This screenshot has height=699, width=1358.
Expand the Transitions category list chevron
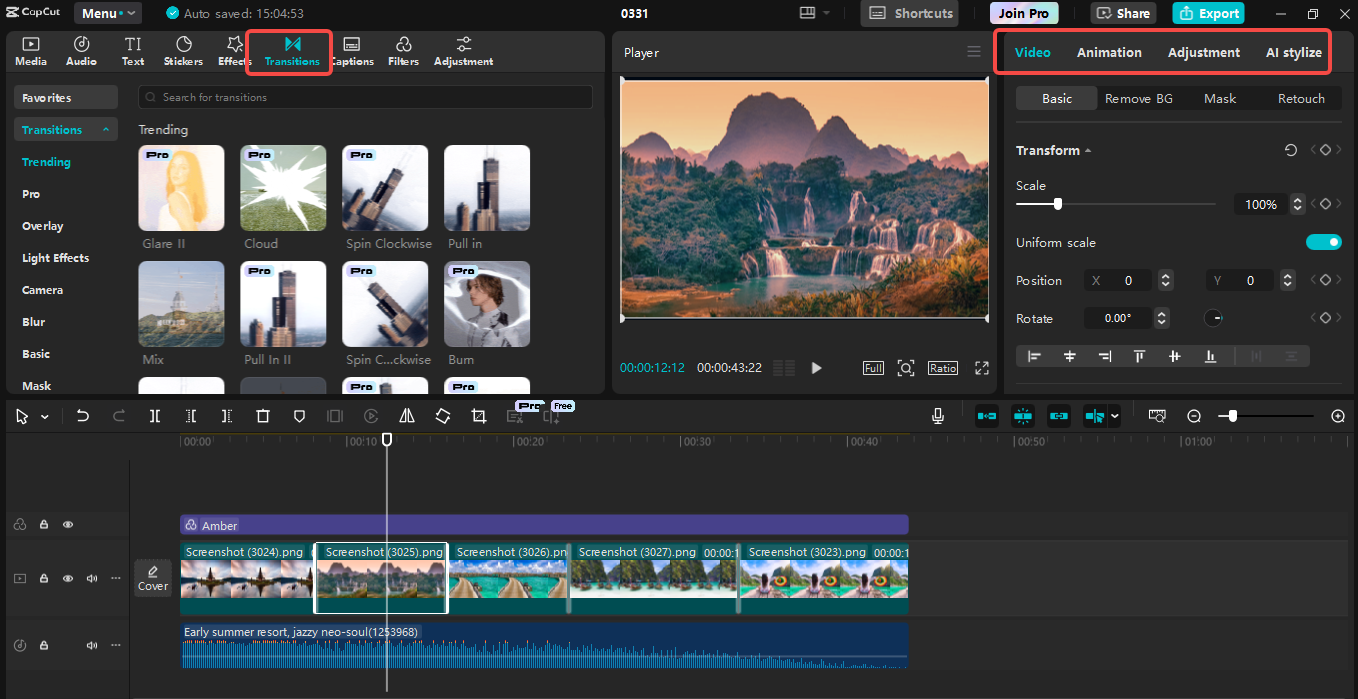coord(107,128)
